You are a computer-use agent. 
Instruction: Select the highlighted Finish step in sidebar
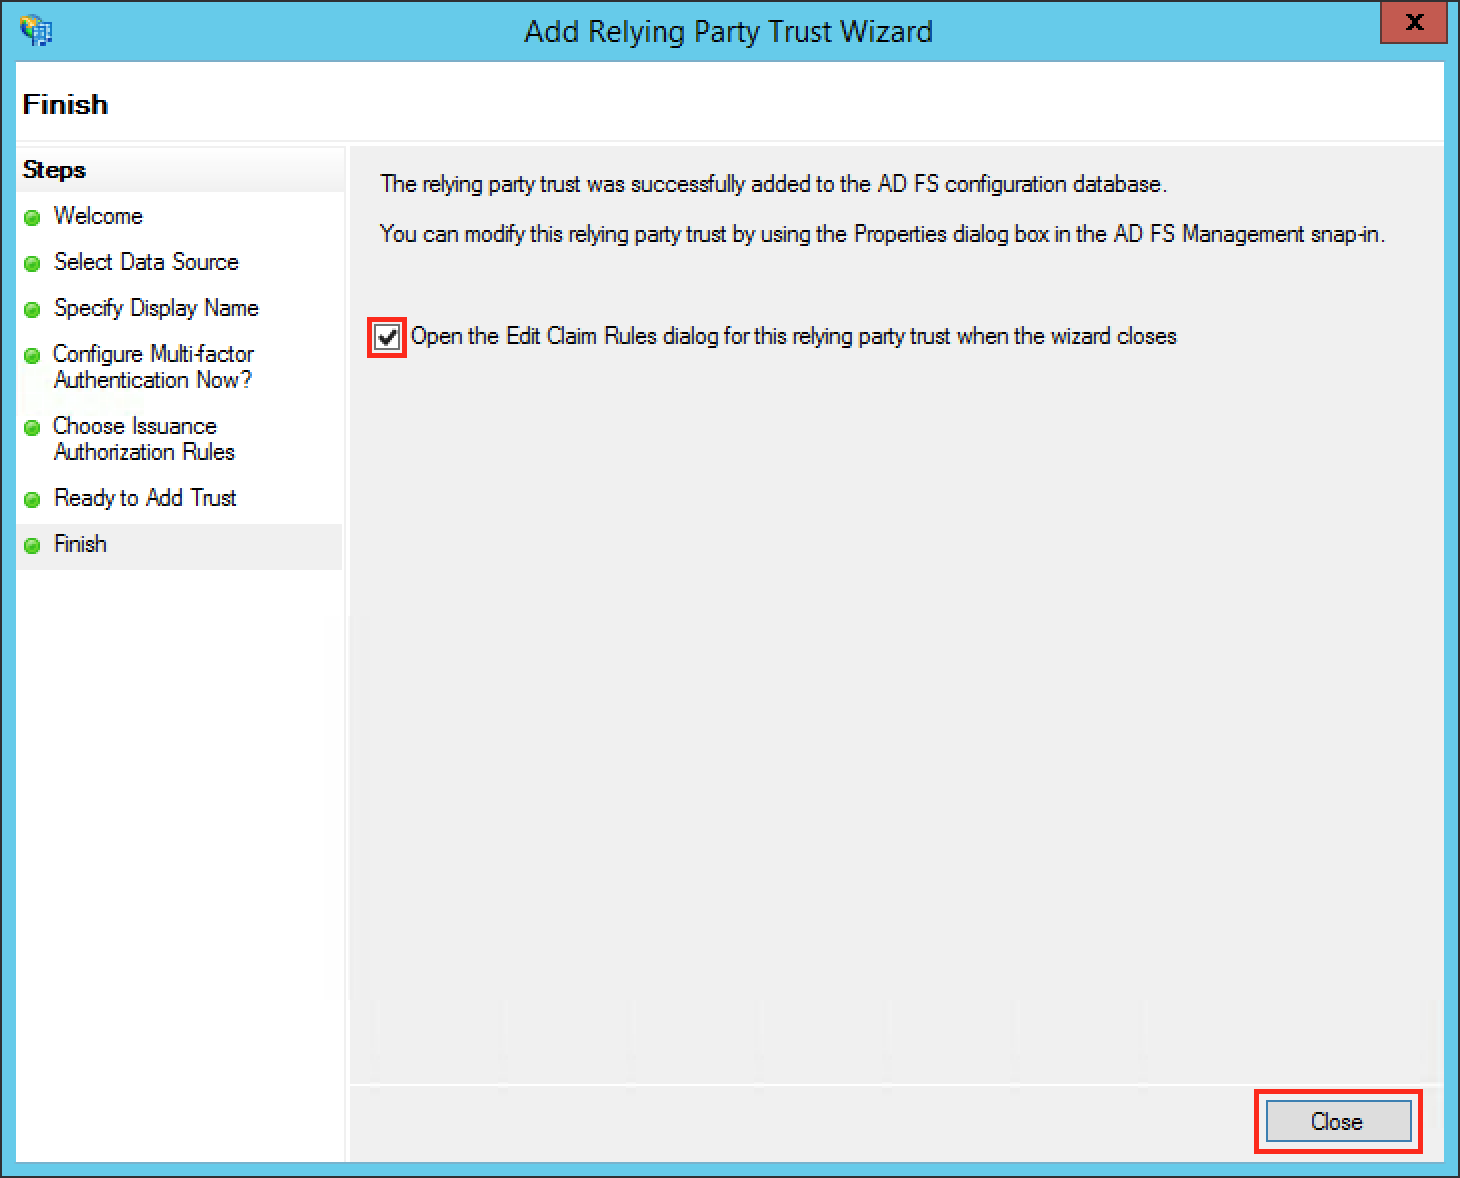pos(80,544)
